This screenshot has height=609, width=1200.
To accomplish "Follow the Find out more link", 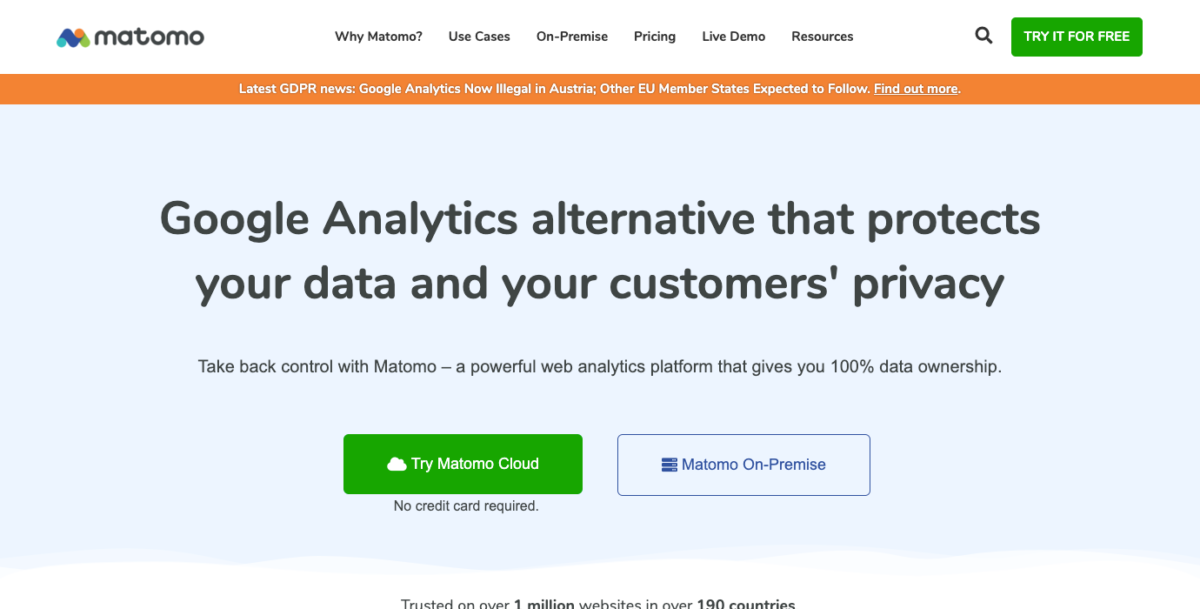I will tap(915, 89).
